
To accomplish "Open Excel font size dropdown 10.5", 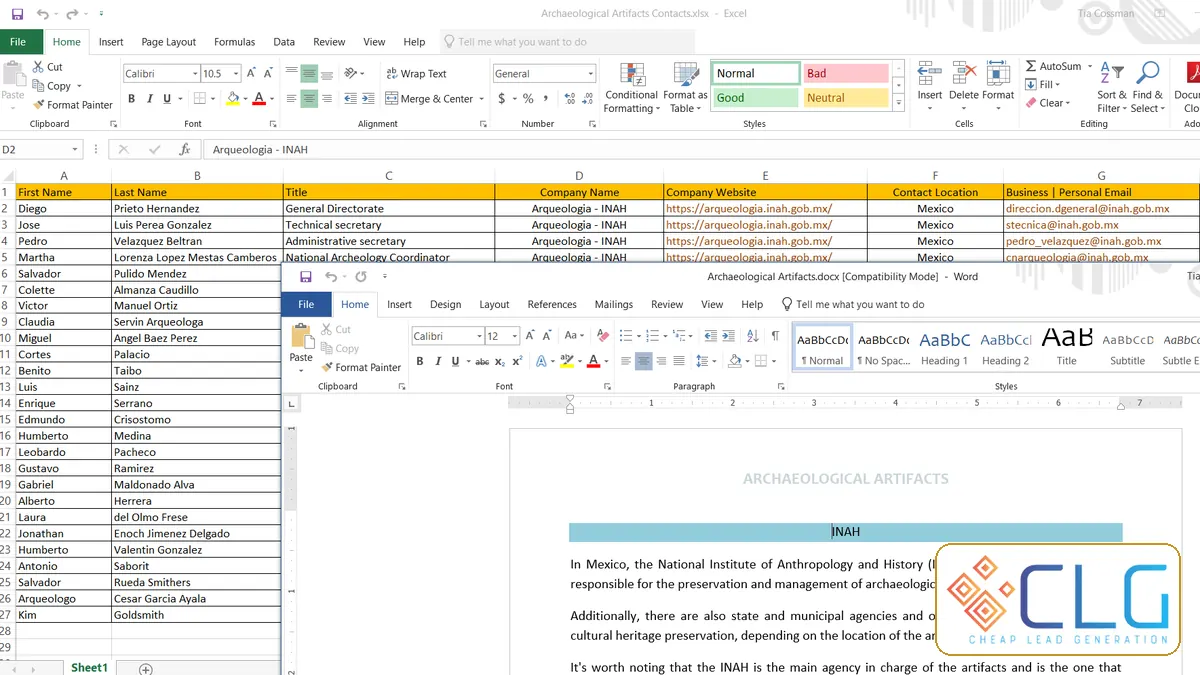I will click(236, 74).
